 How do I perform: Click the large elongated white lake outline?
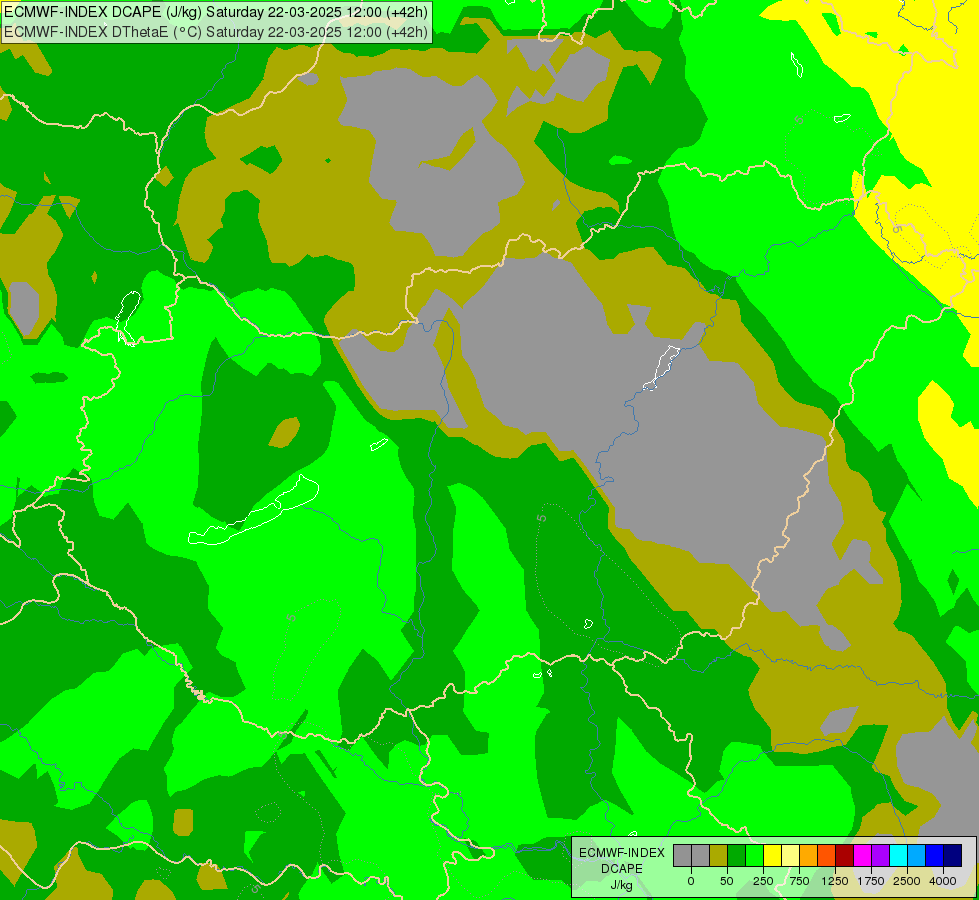[254, 510]
